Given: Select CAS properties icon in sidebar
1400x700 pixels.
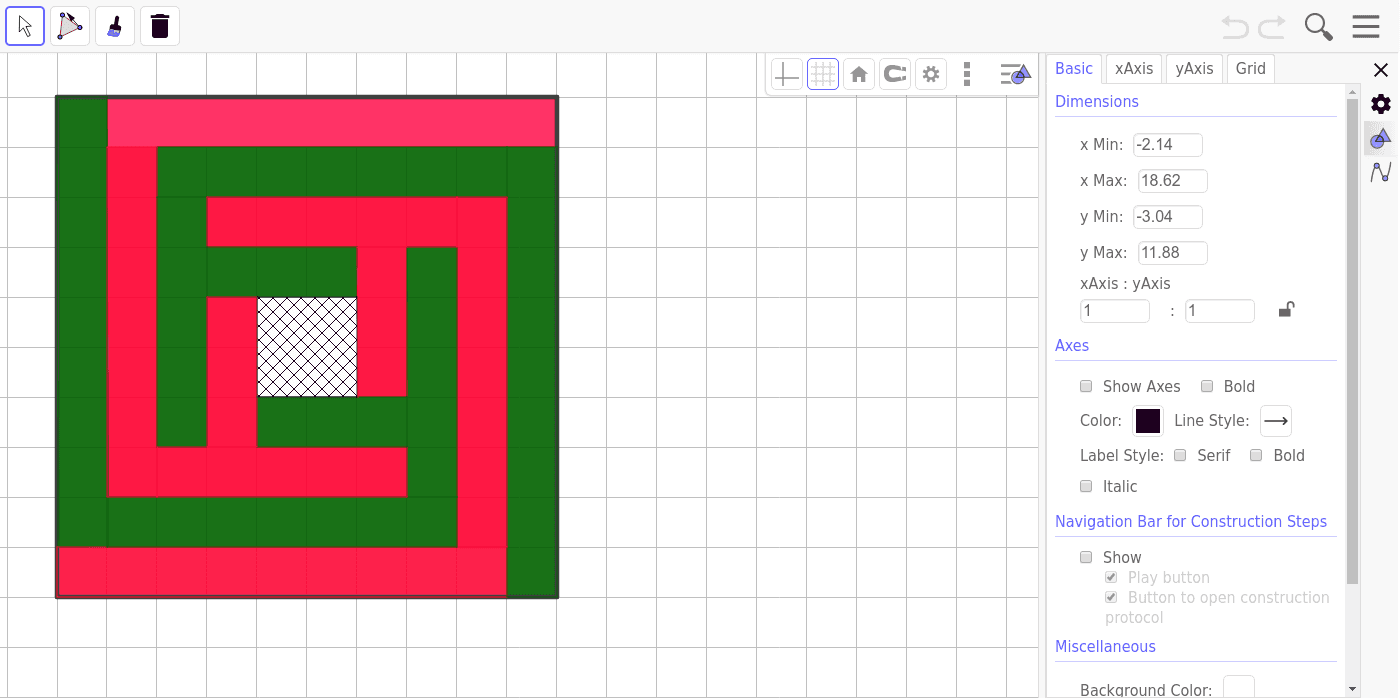Looking at the screenshot, I should coord(1380,172).
